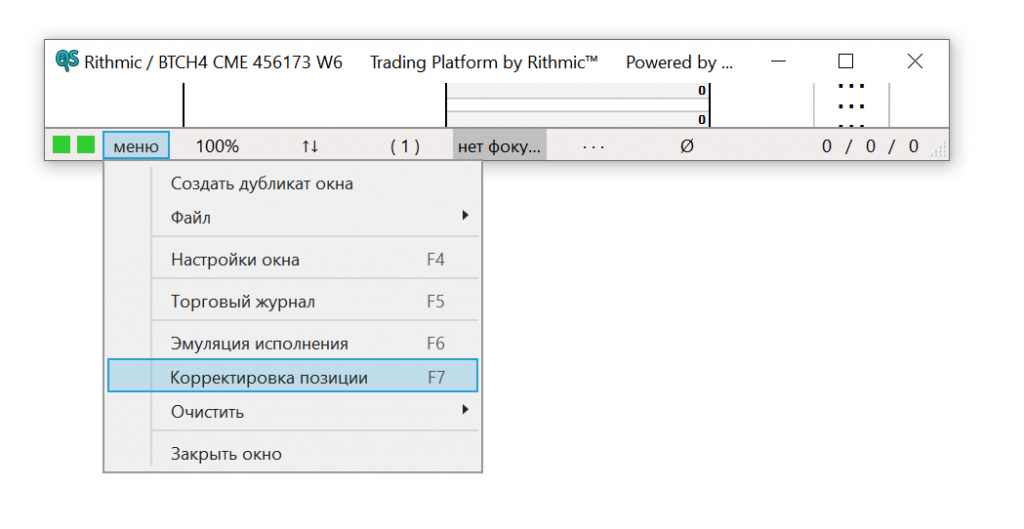Click the up-down arrows icon in status bar

[310, 146]
